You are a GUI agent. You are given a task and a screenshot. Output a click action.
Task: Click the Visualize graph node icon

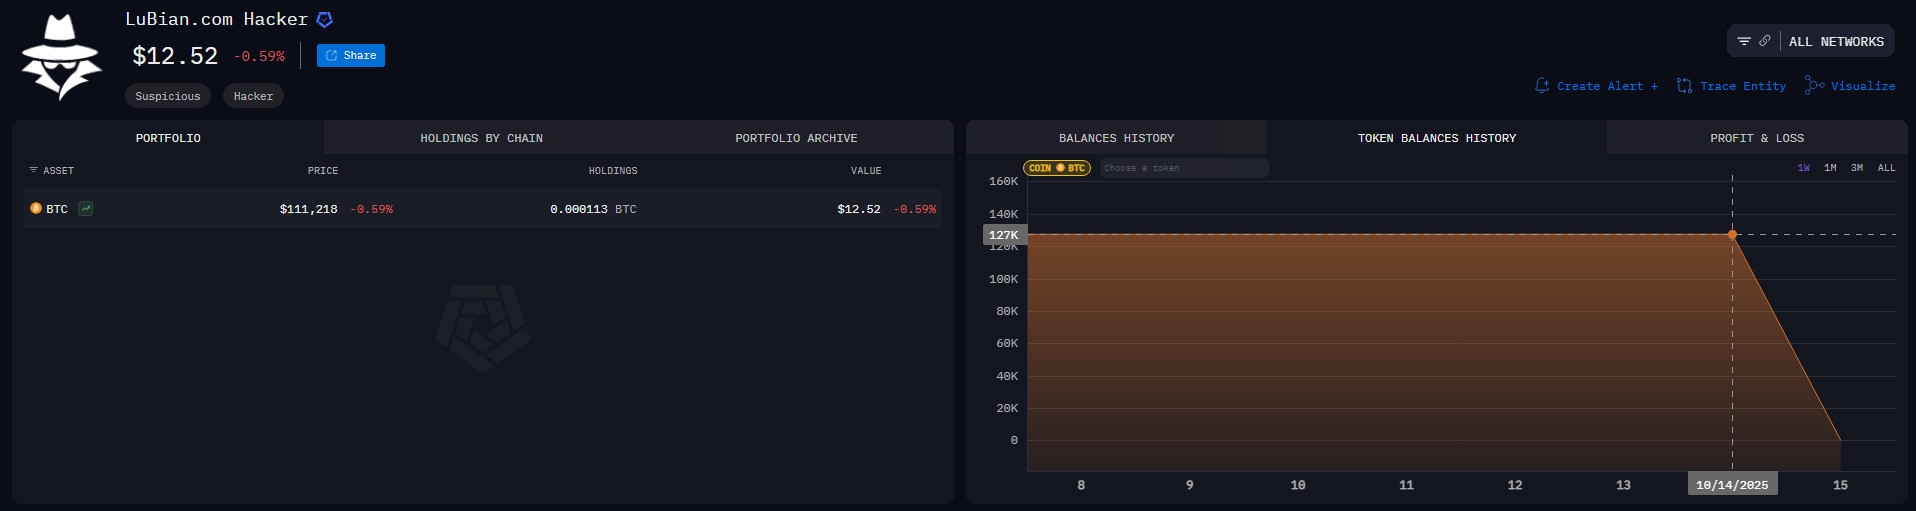[1814, 86]
